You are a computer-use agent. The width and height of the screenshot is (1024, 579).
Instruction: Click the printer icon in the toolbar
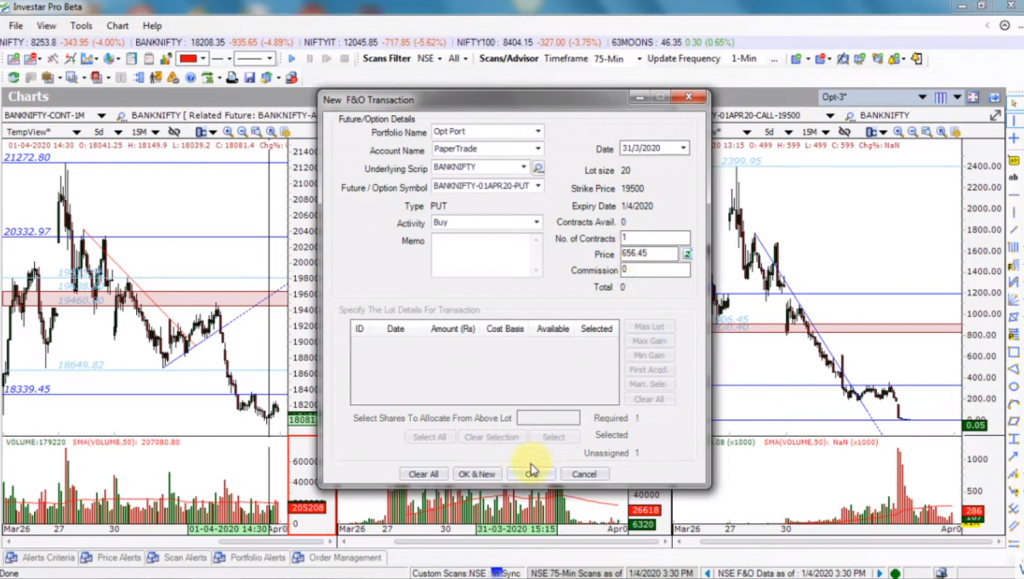232,78
